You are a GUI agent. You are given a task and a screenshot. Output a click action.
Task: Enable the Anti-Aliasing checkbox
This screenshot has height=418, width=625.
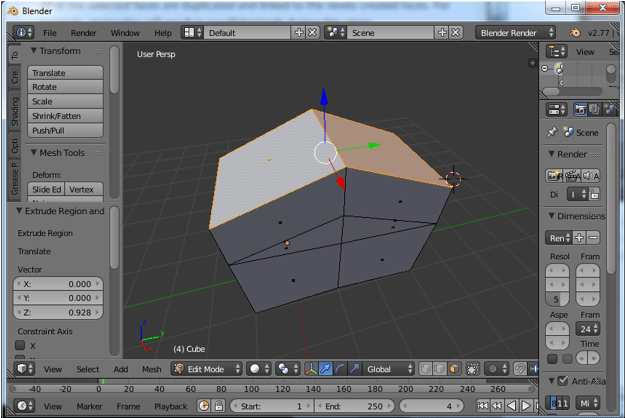(561, 381)
